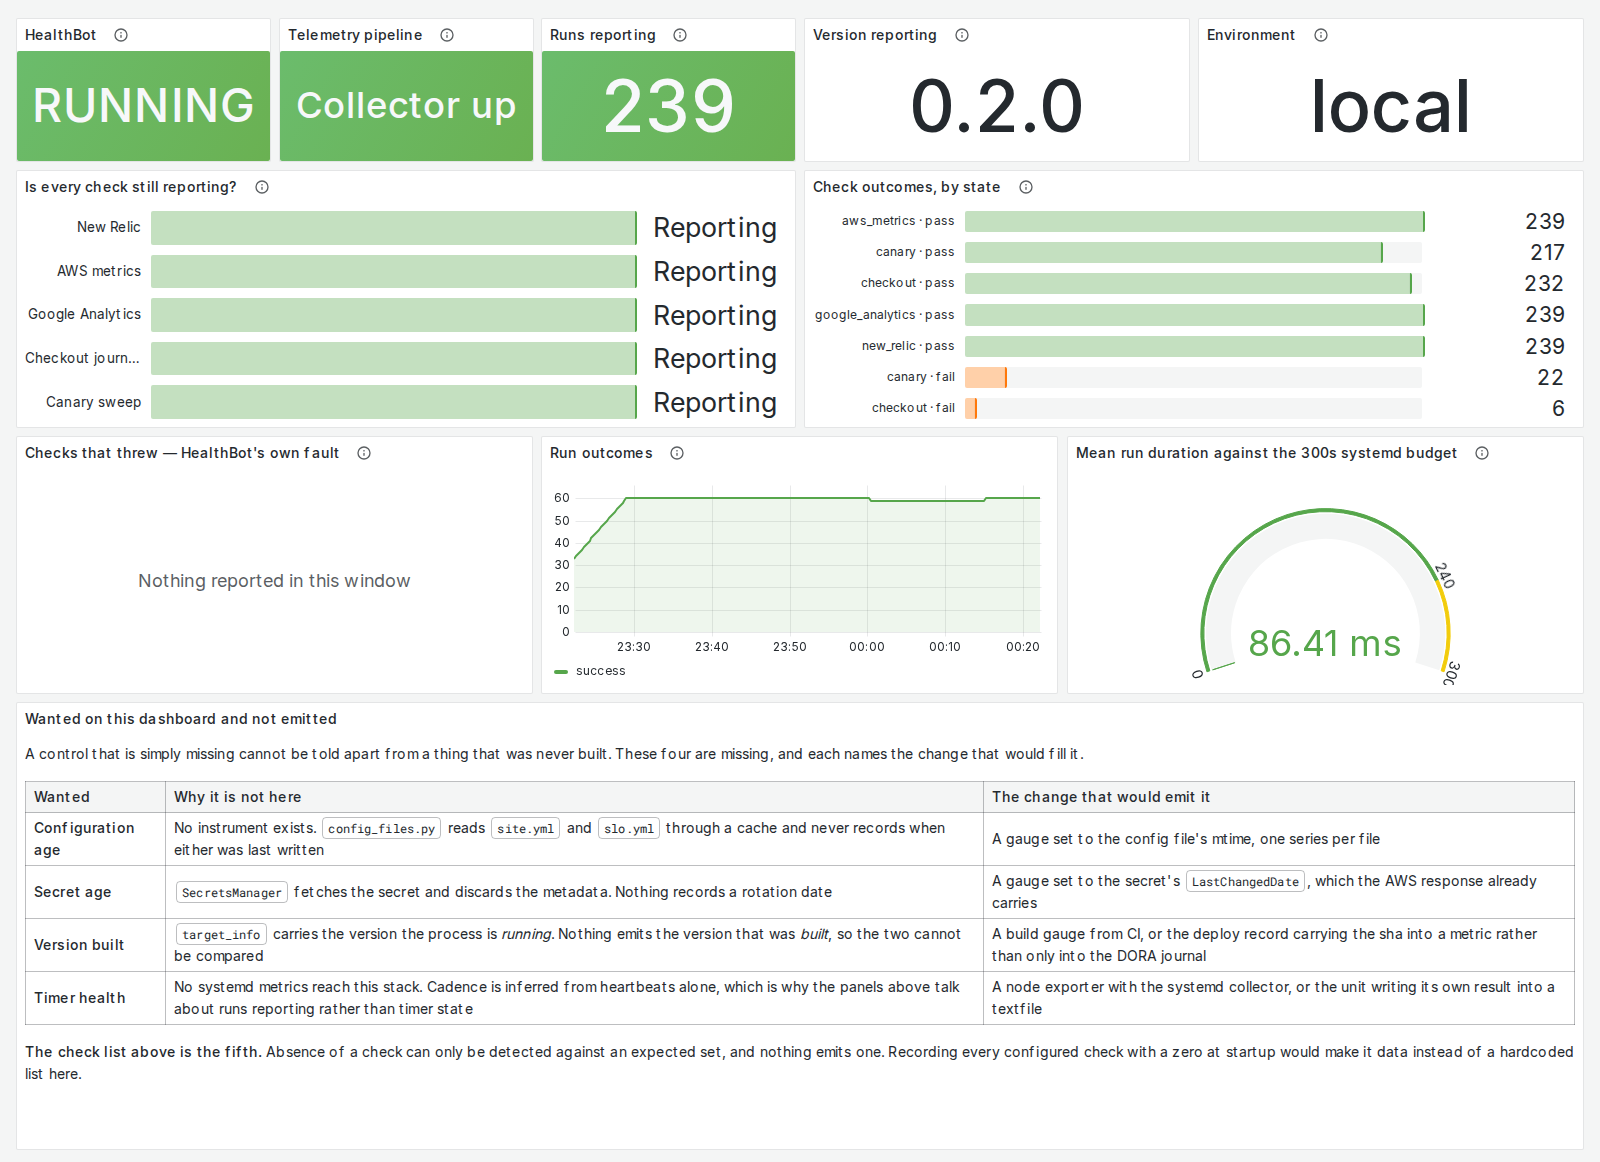
Task: Click the 0.2.0 version value
Action: [x=997, y=106]
